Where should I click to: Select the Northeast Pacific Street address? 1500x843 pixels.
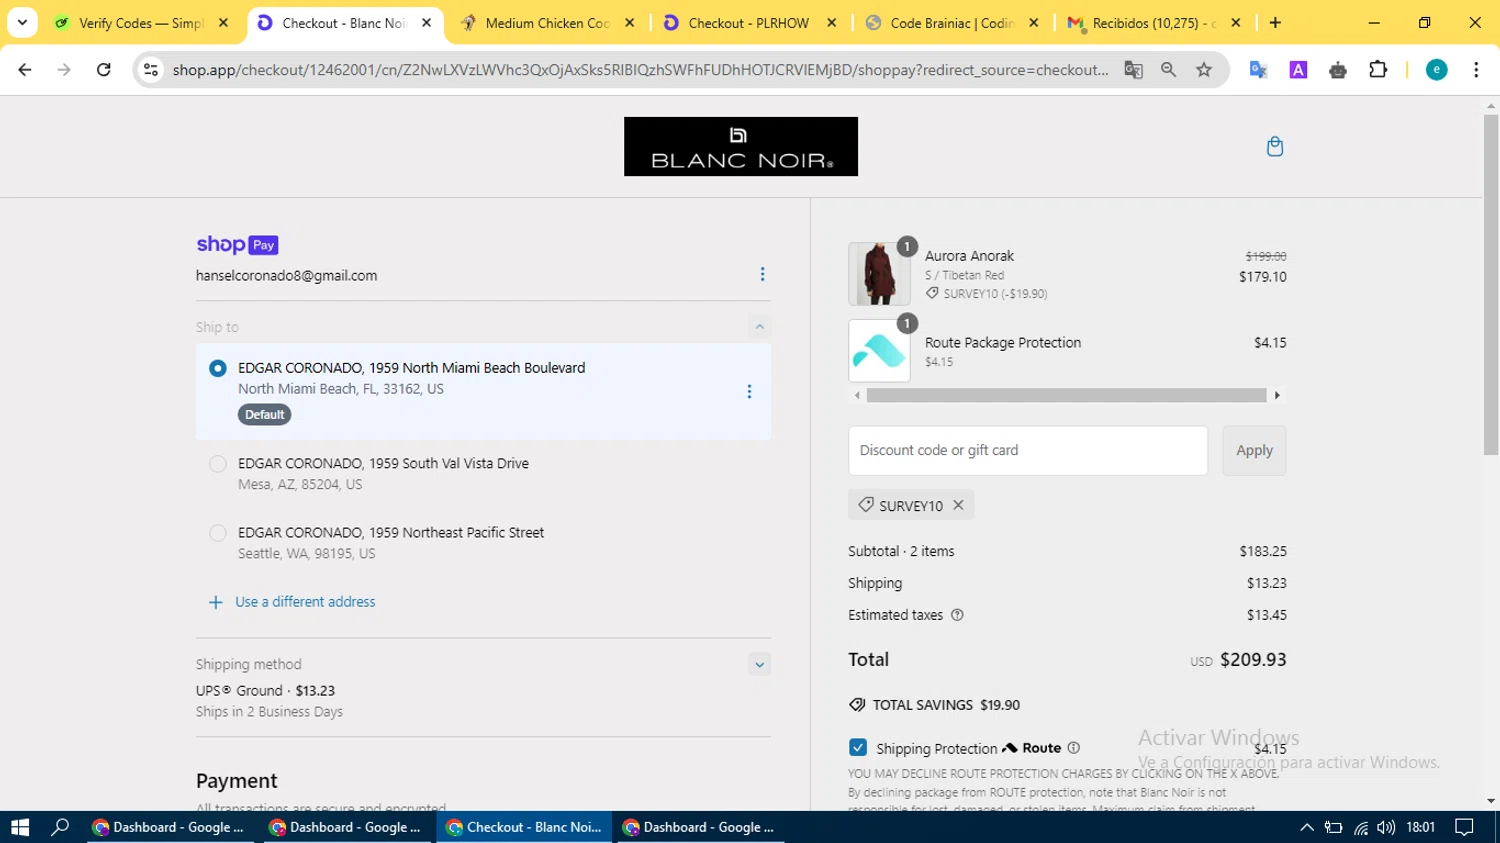(218, 533)
